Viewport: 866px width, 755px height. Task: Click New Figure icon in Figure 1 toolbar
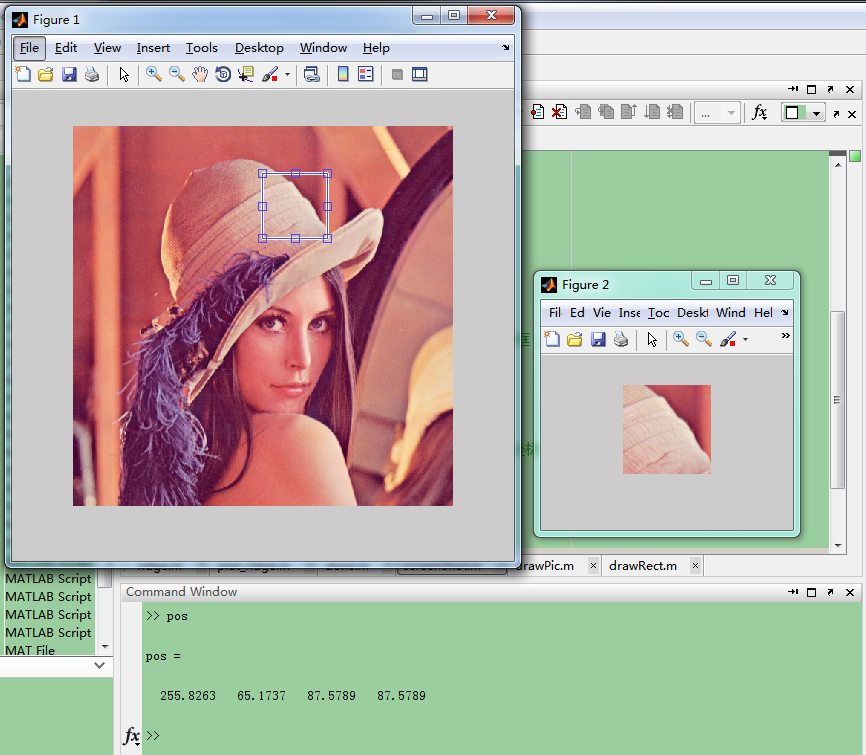(23, 74)
